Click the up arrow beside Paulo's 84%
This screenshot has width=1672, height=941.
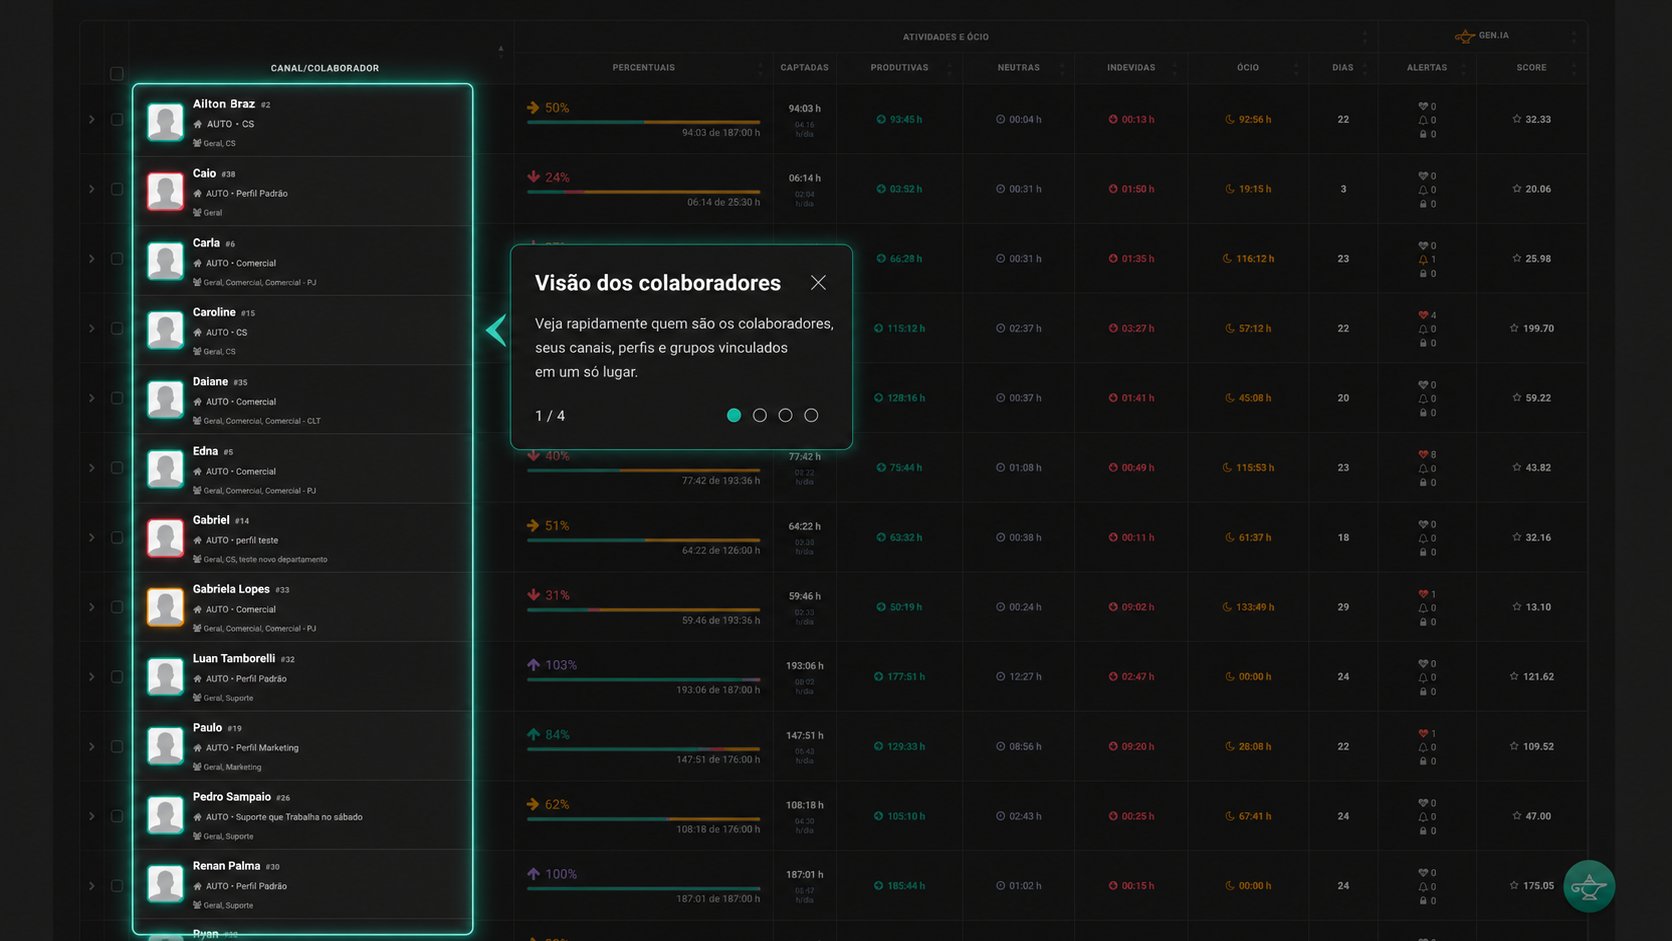(533, 734)
